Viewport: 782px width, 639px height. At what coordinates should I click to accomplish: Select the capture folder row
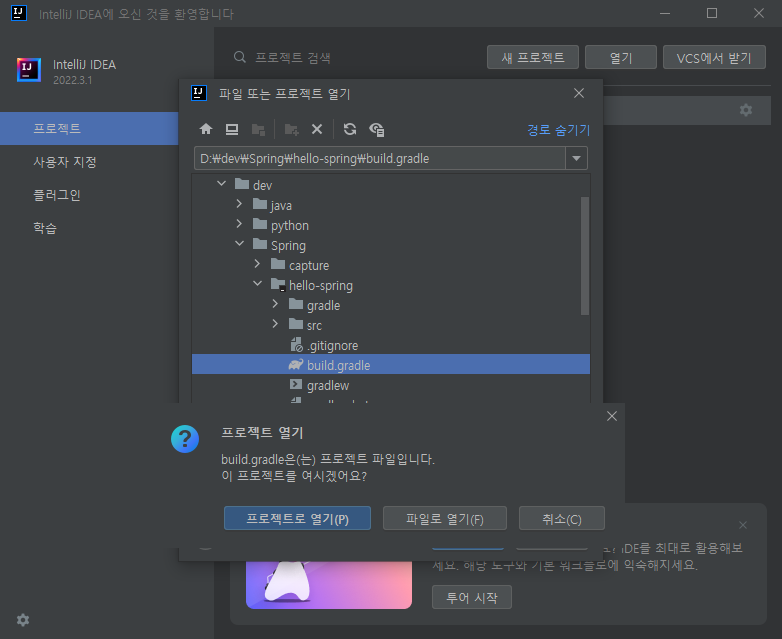tap(391, 265)
